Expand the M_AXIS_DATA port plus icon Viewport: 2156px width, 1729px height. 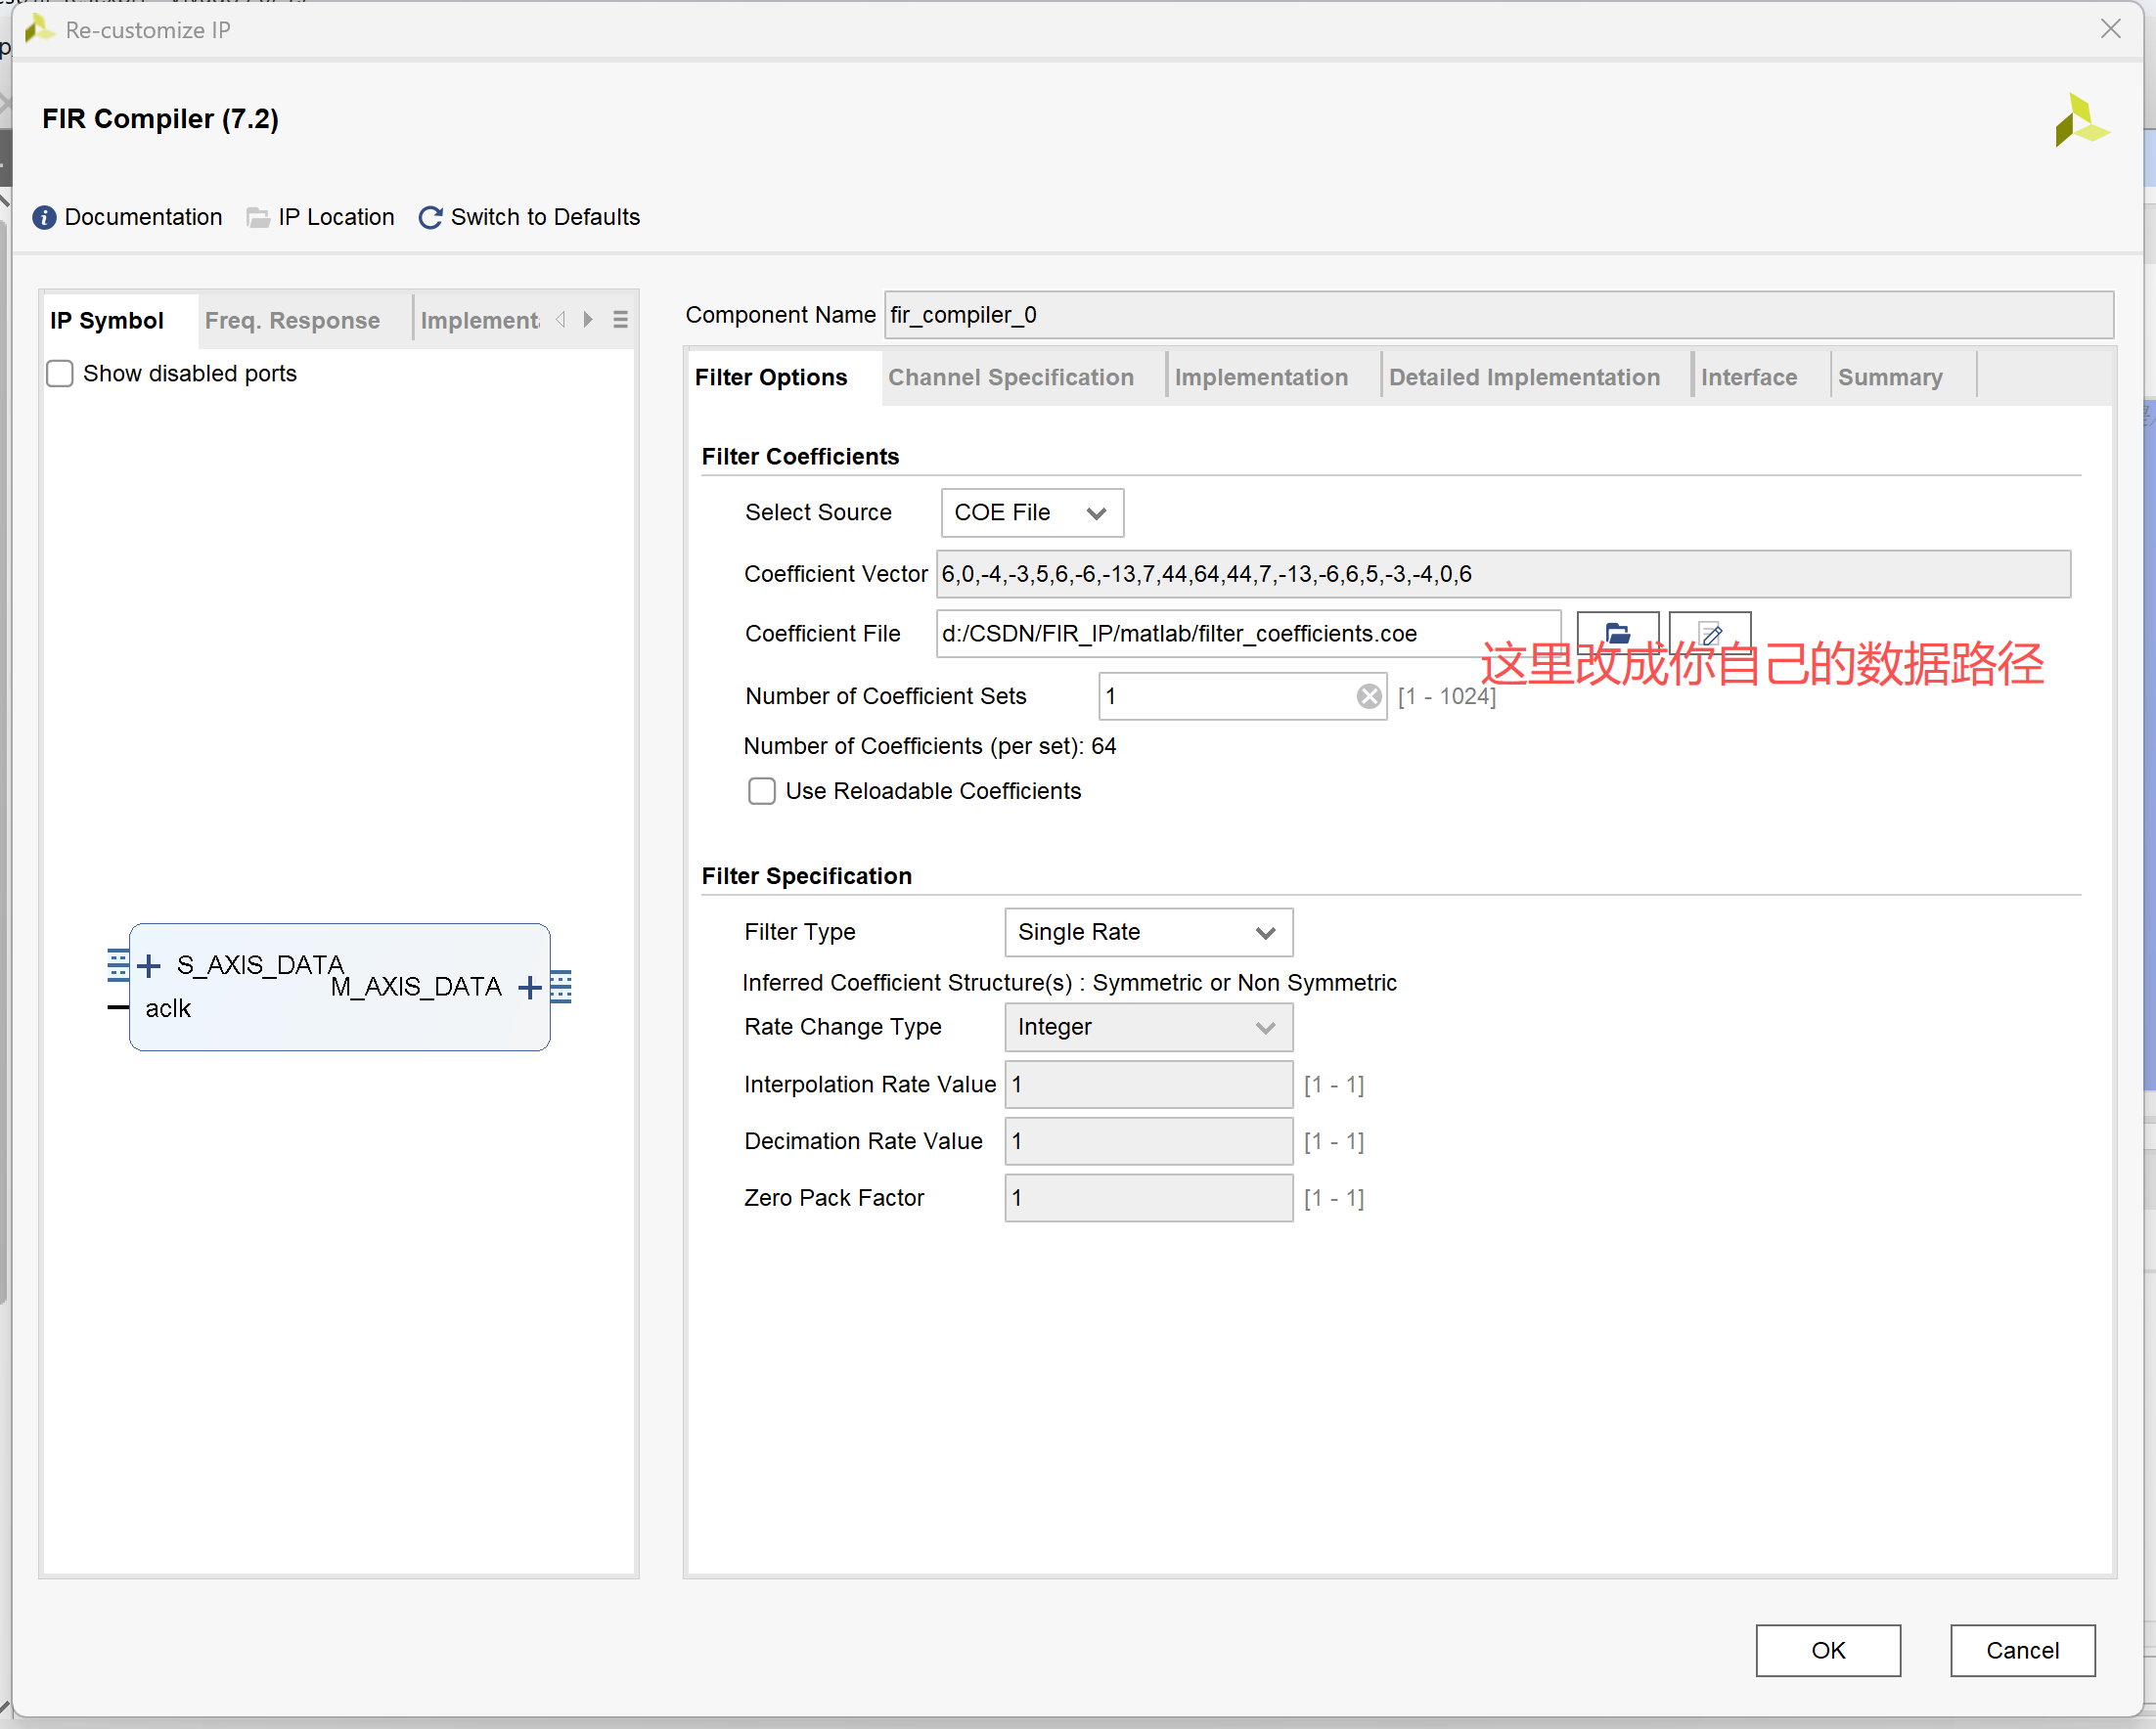click(530, 987)
